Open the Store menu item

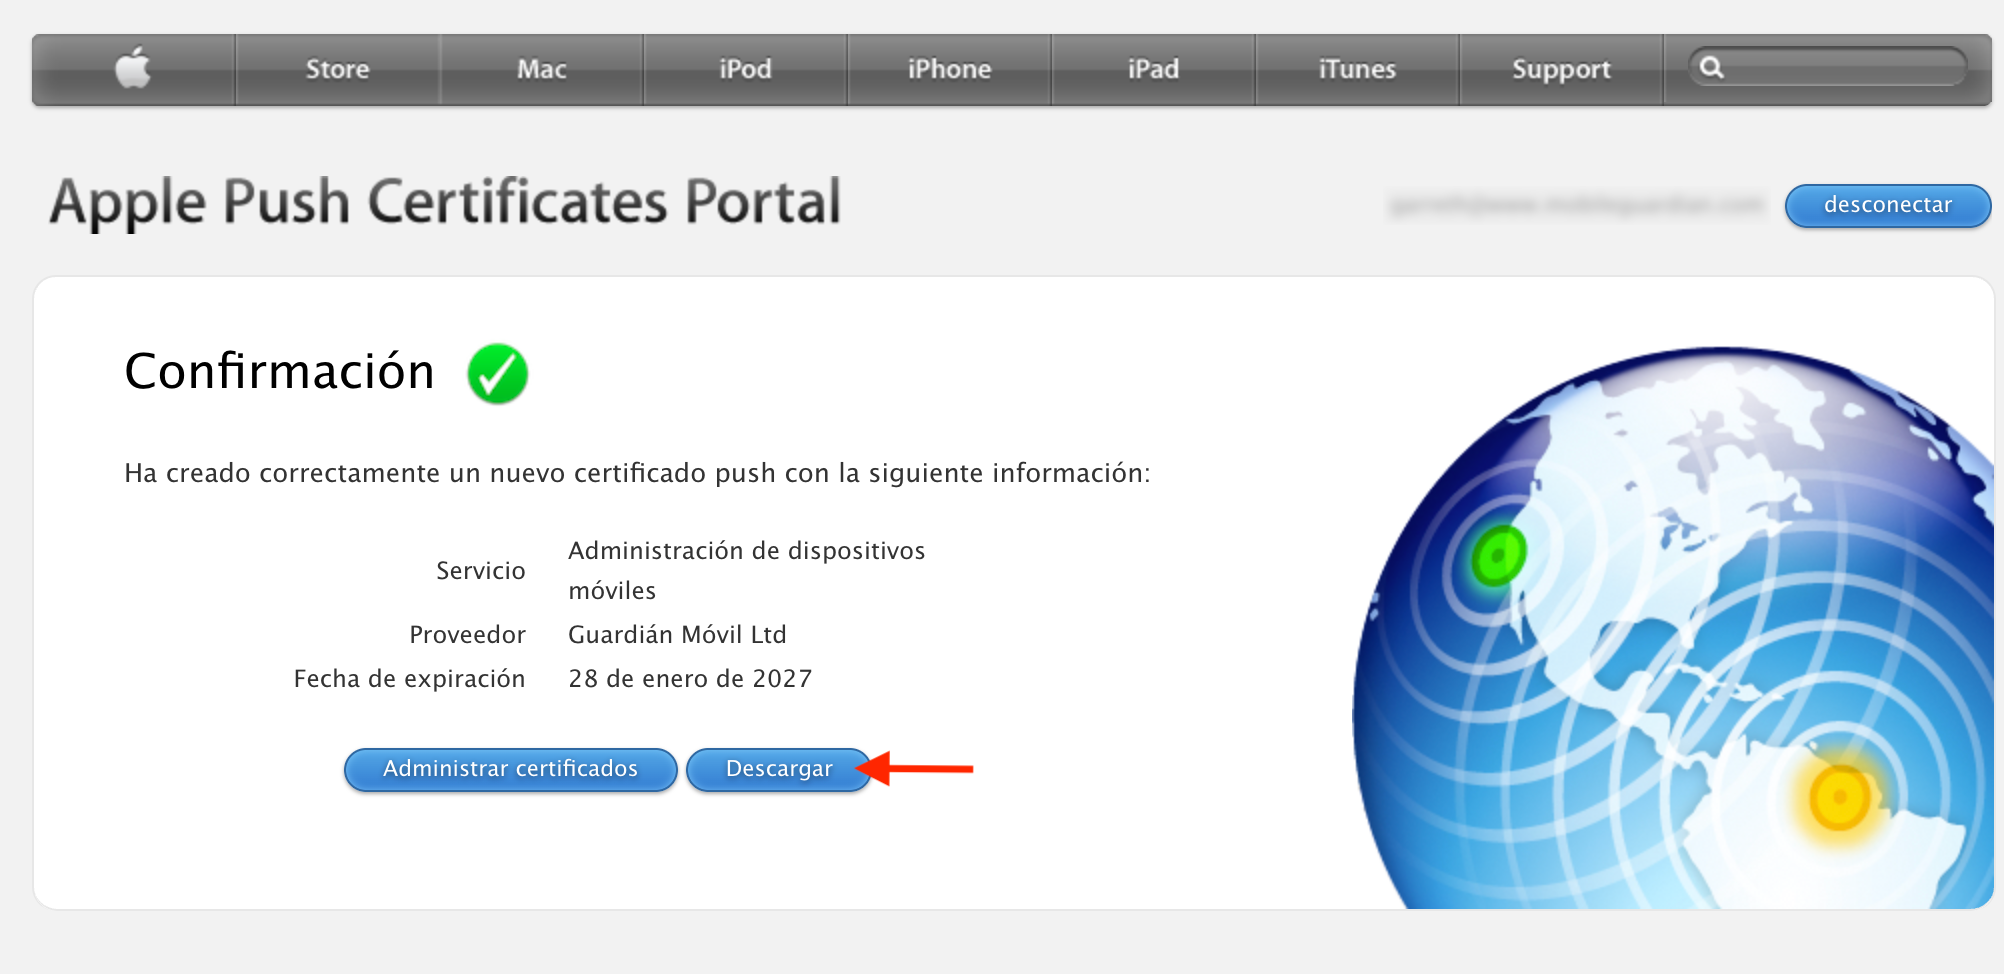[337, 69]
